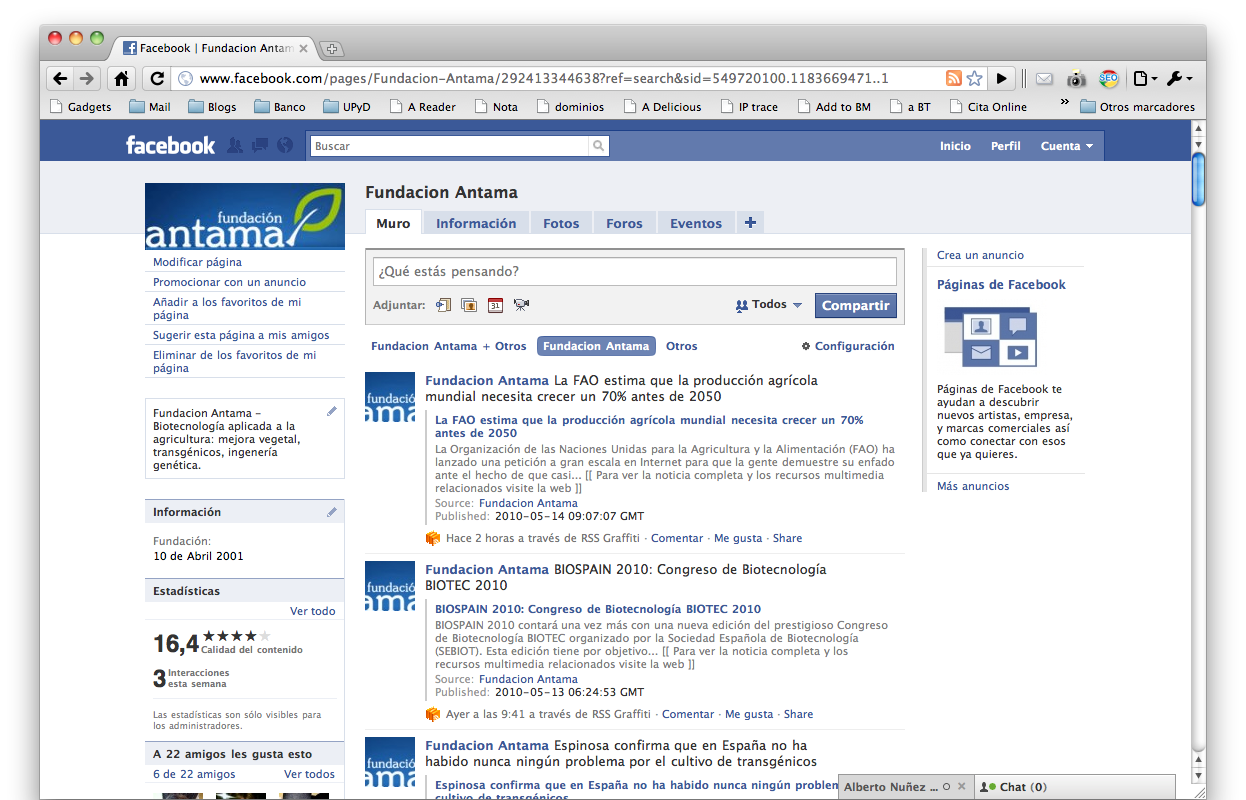Click the Páginas de Facebook ad image

tap(990, 336)
